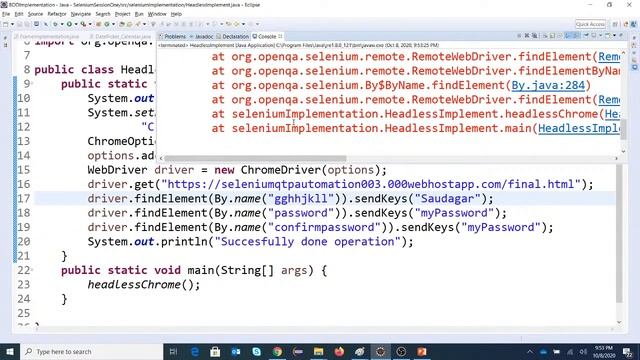Screen dimensions: 640x360
Task: Collapse the method fold at line 9
Action: (32, 84)
